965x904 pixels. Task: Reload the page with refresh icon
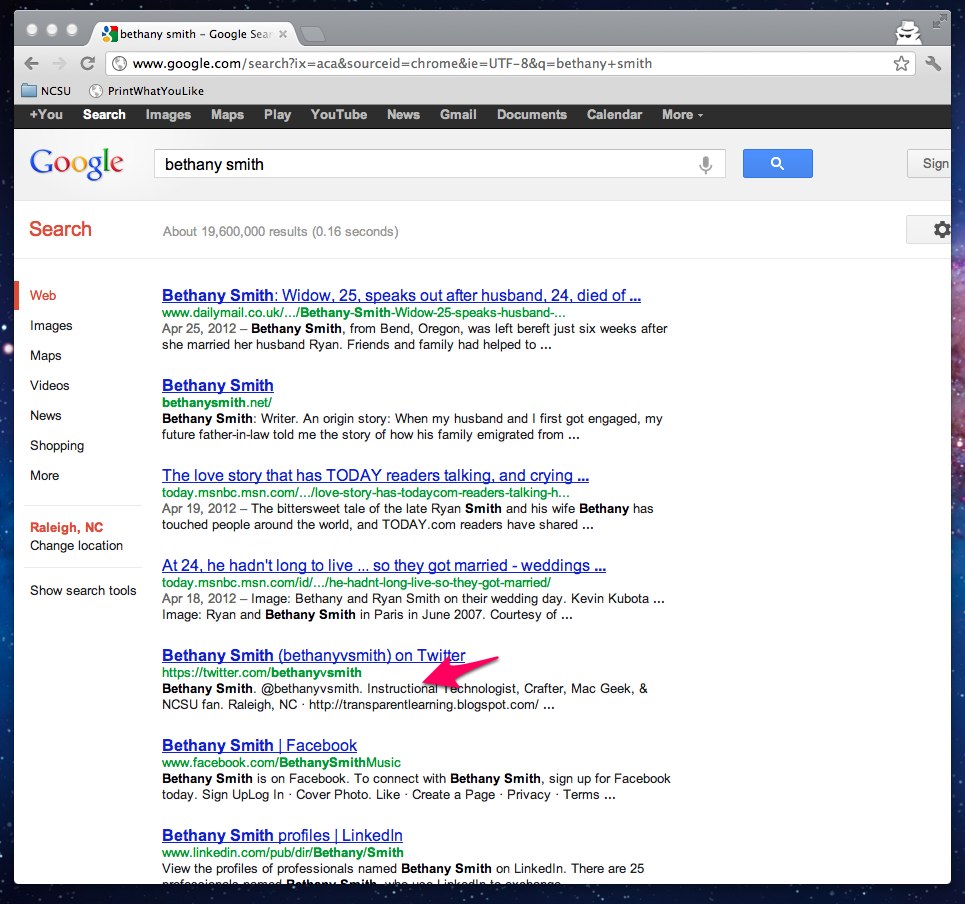pos(88,63)
